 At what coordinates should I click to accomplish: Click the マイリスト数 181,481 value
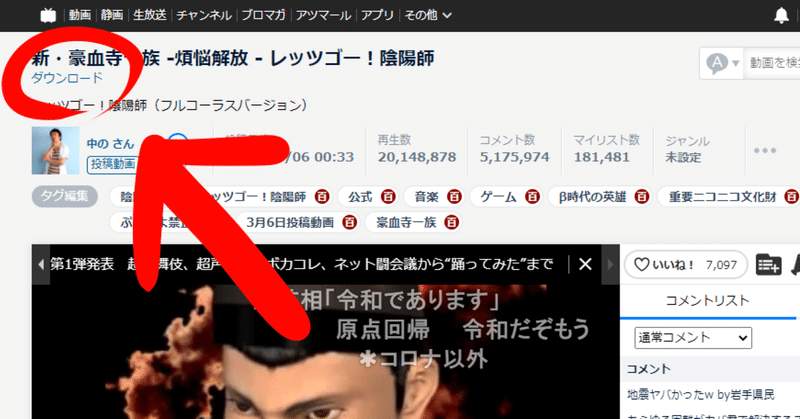[x=602, y=157]
